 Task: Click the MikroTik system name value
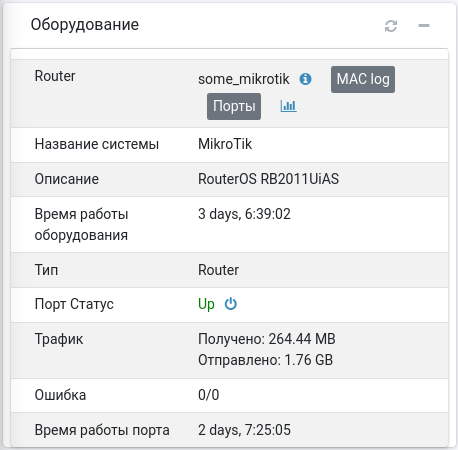click(x=225, y=144)
